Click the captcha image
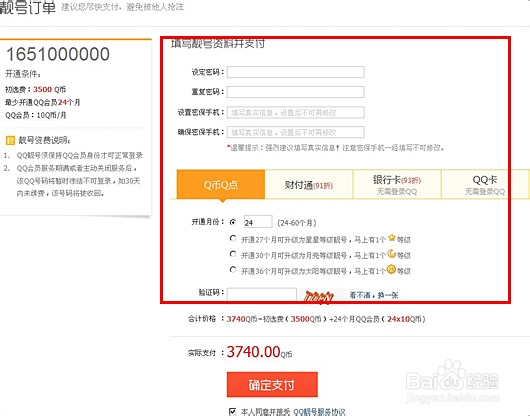This screenshot has width=530, height=416. [322, 296]
